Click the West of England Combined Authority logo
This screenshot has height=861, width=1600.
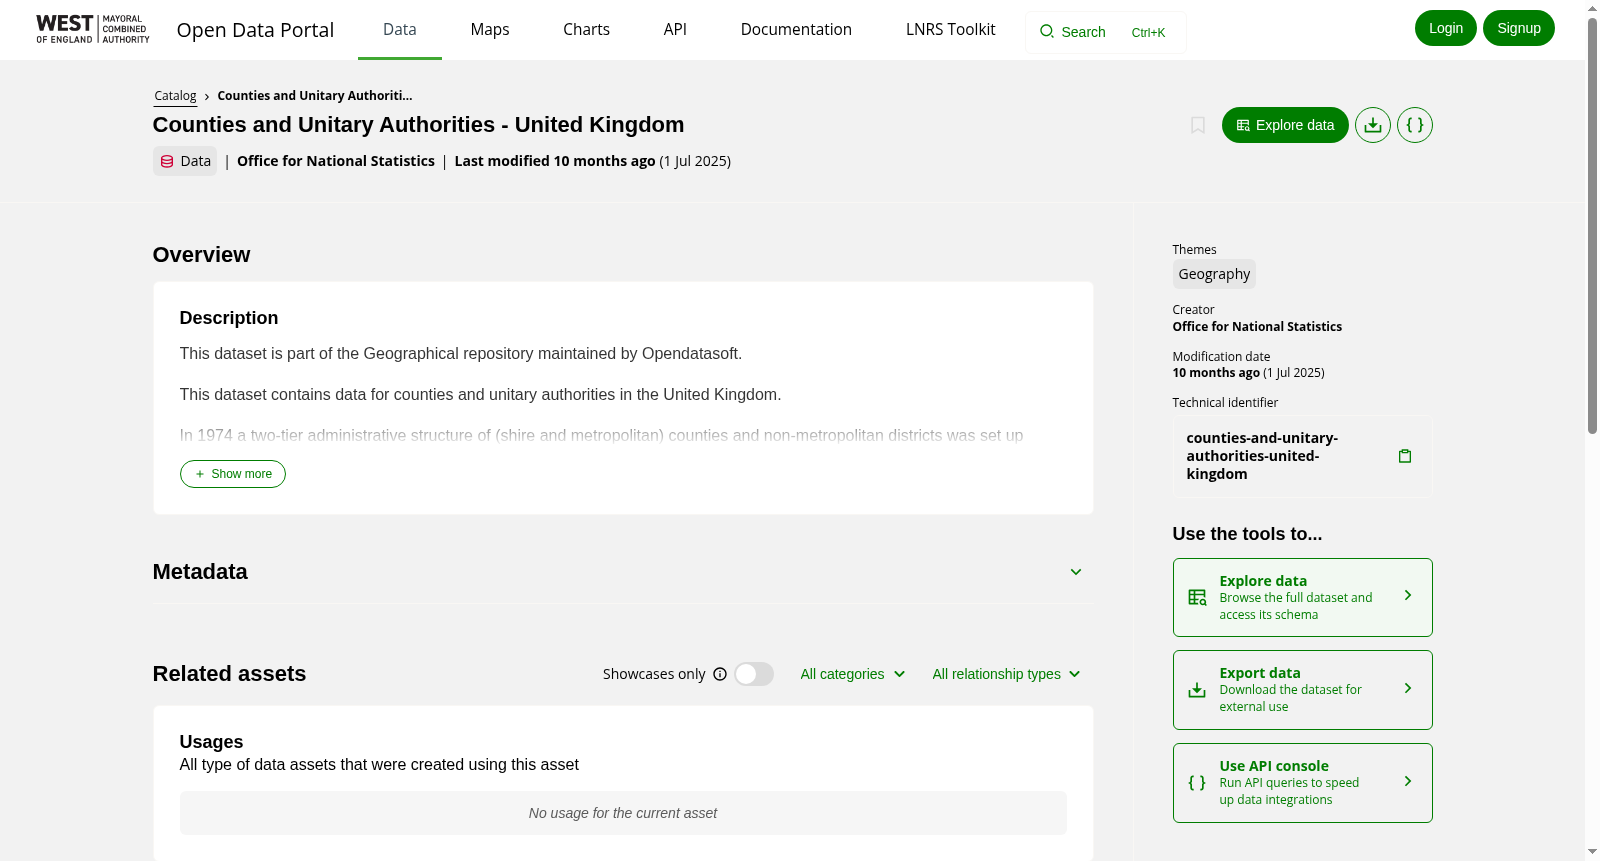point(93,29)
